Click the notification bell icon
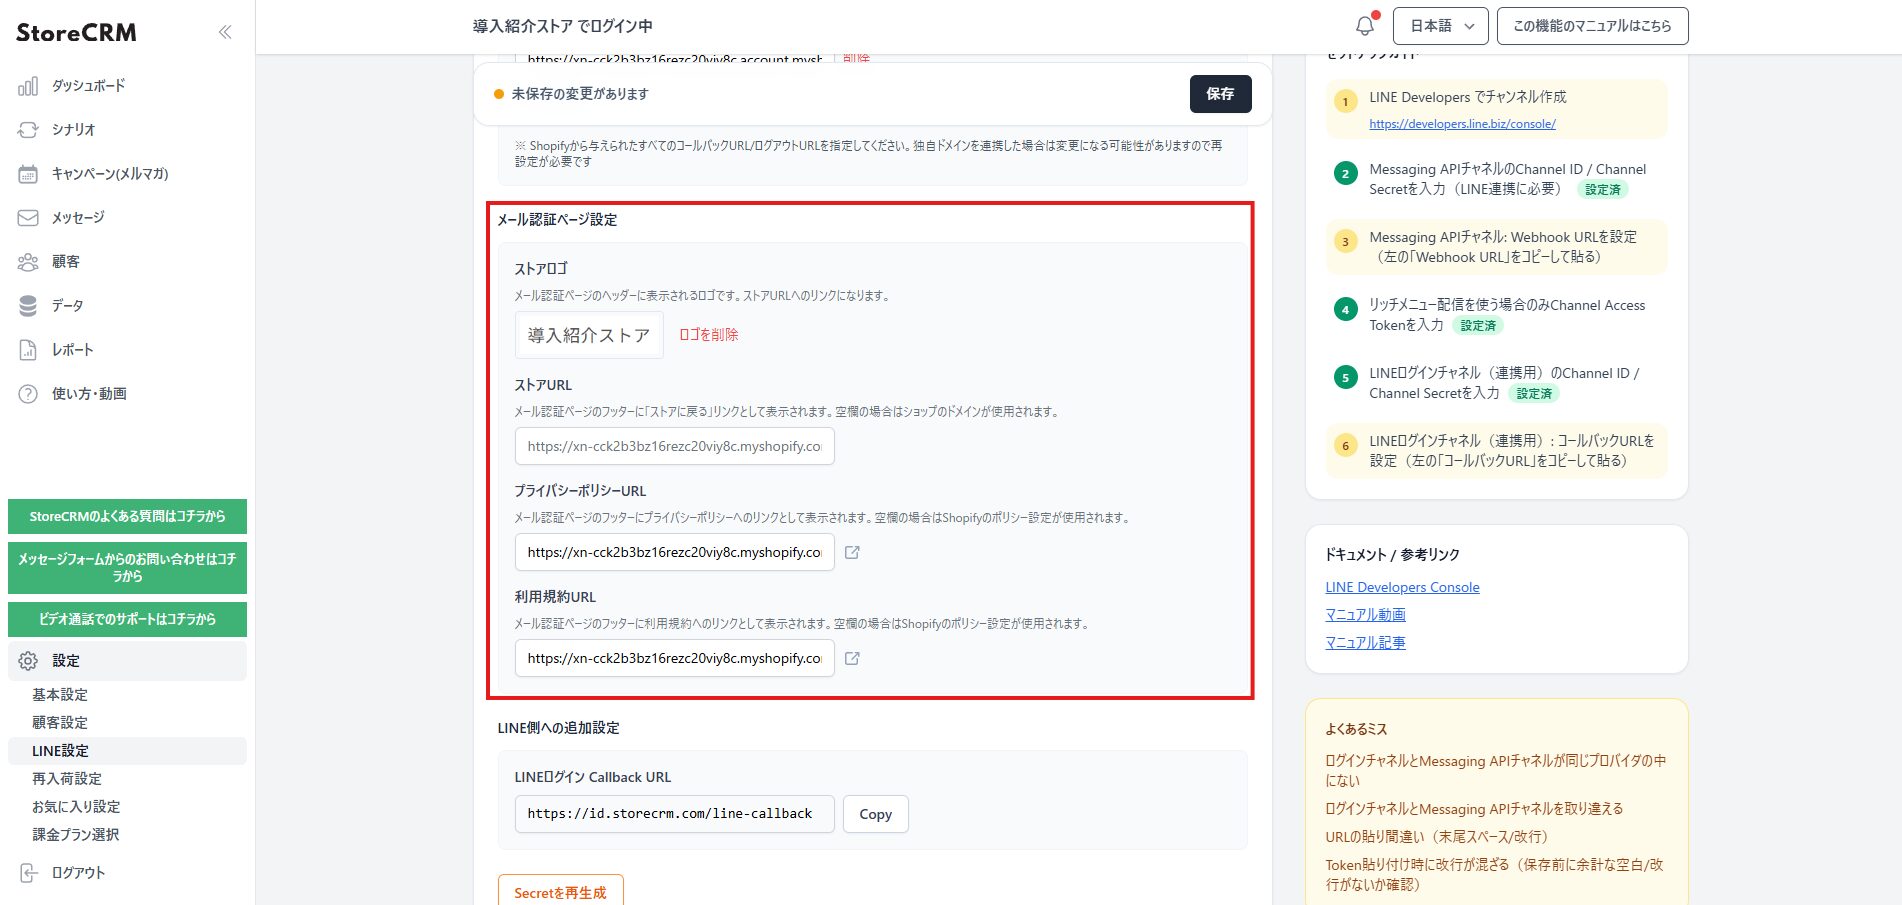The image size is (1902, 905). tap(1364, 26)
